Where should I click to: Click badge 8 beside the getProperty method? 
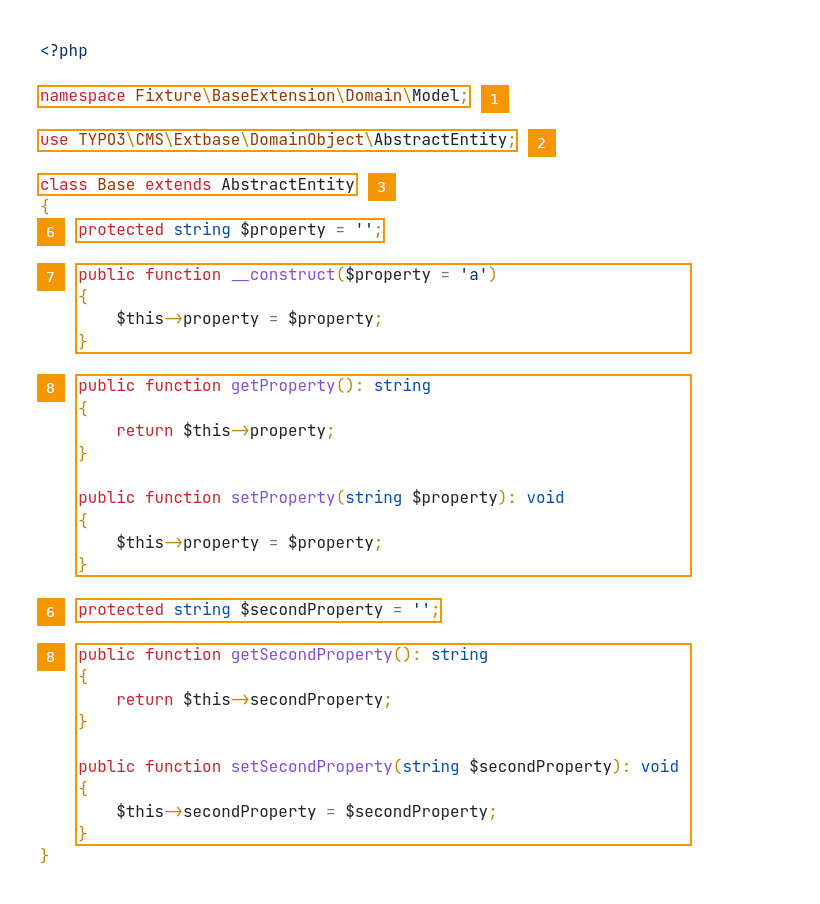pos(51,388)
